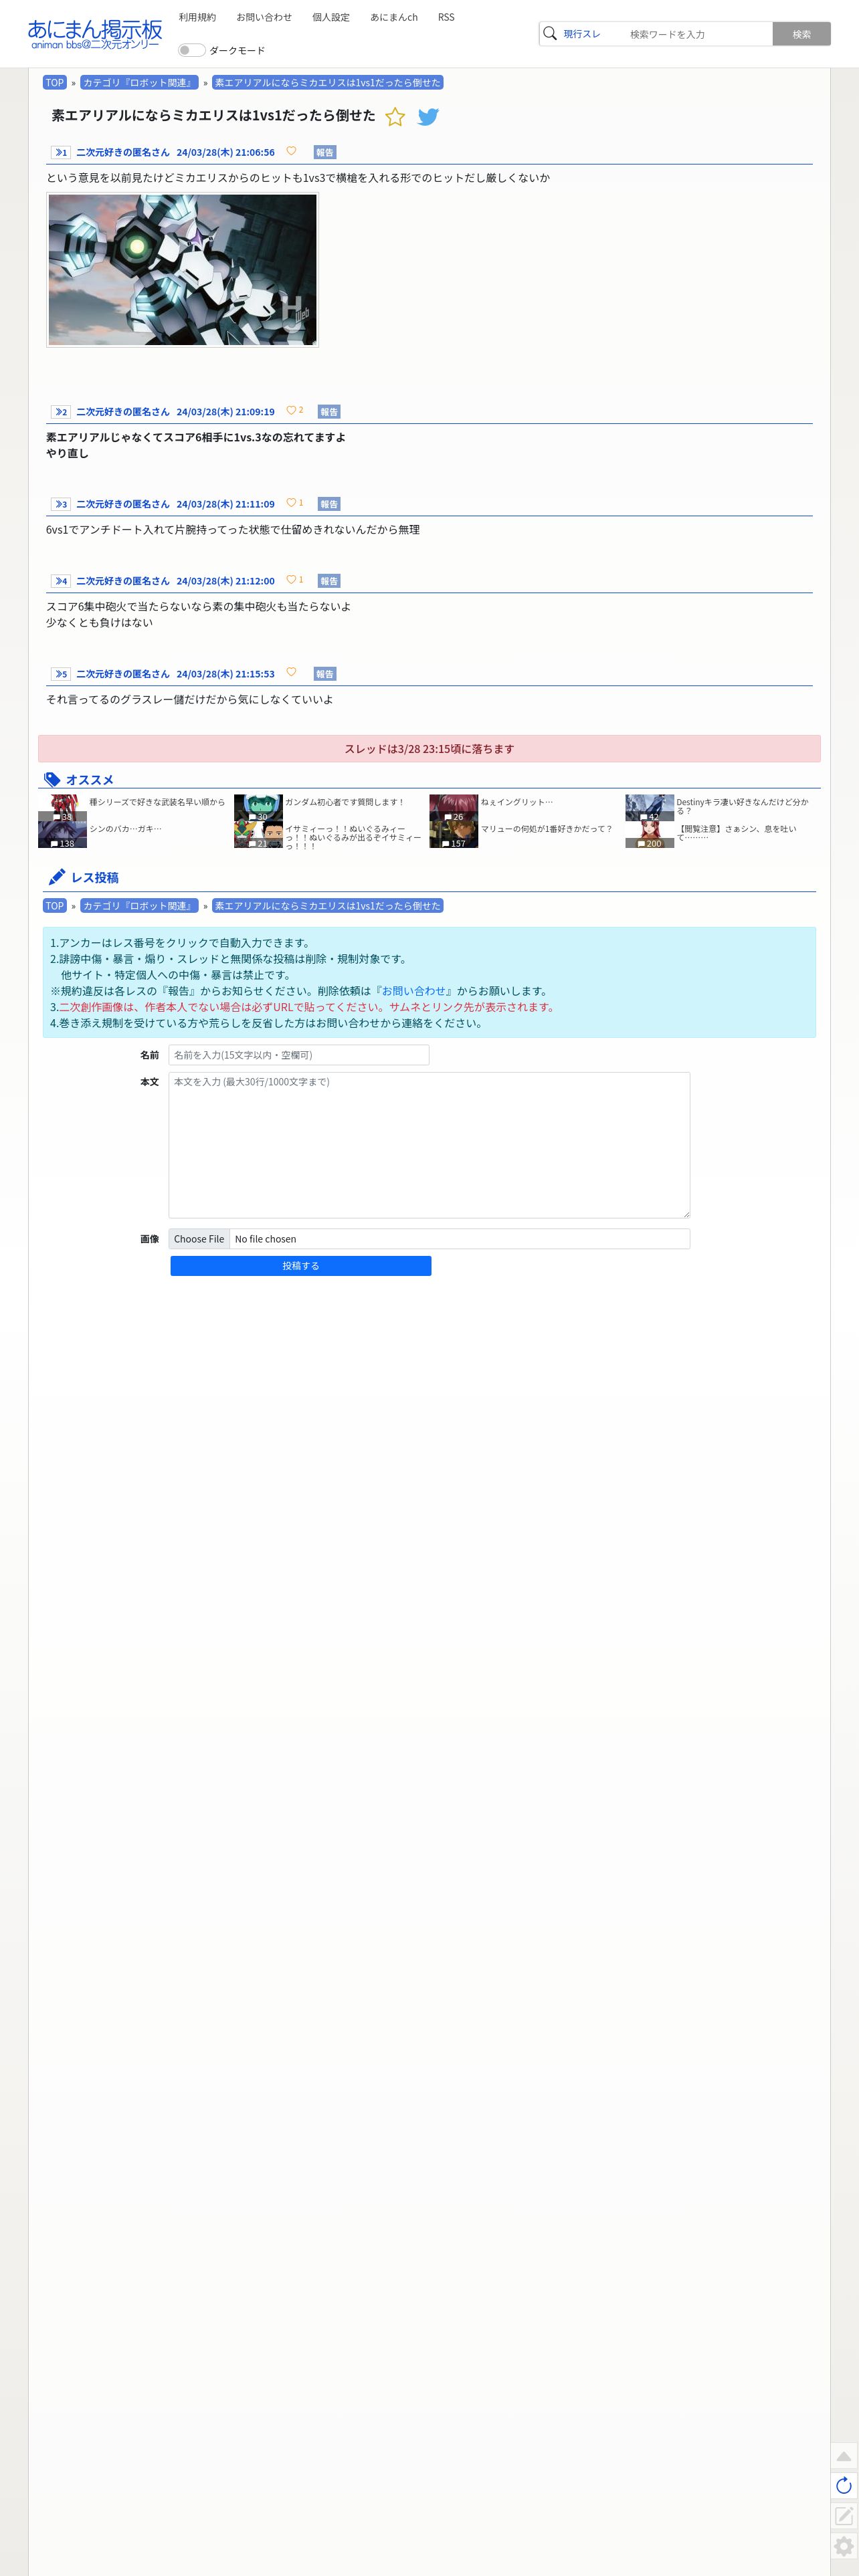Open recommended thread ねぇイングリット…
This screenshot has width=859, height=2576.
click(x=516, y=802)
